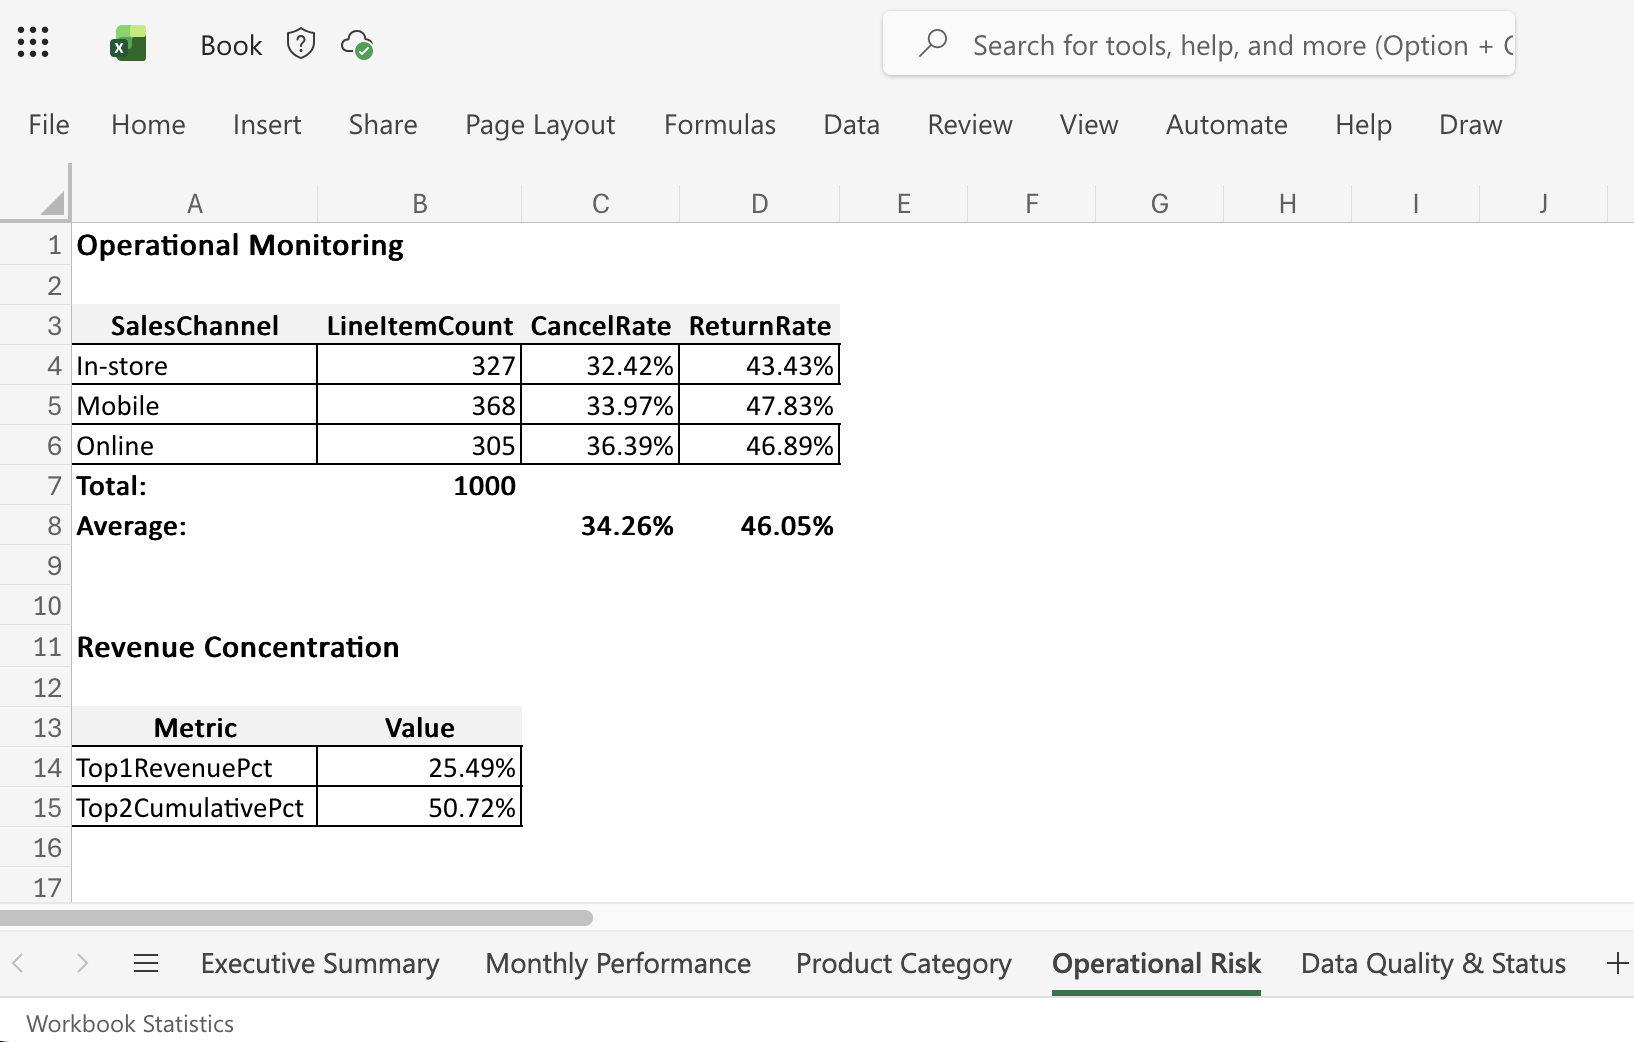The width and height of the screenshot is (1634, 1042).
Task: Add a new worksheet with the plus icon
Action: (1616, 963)
